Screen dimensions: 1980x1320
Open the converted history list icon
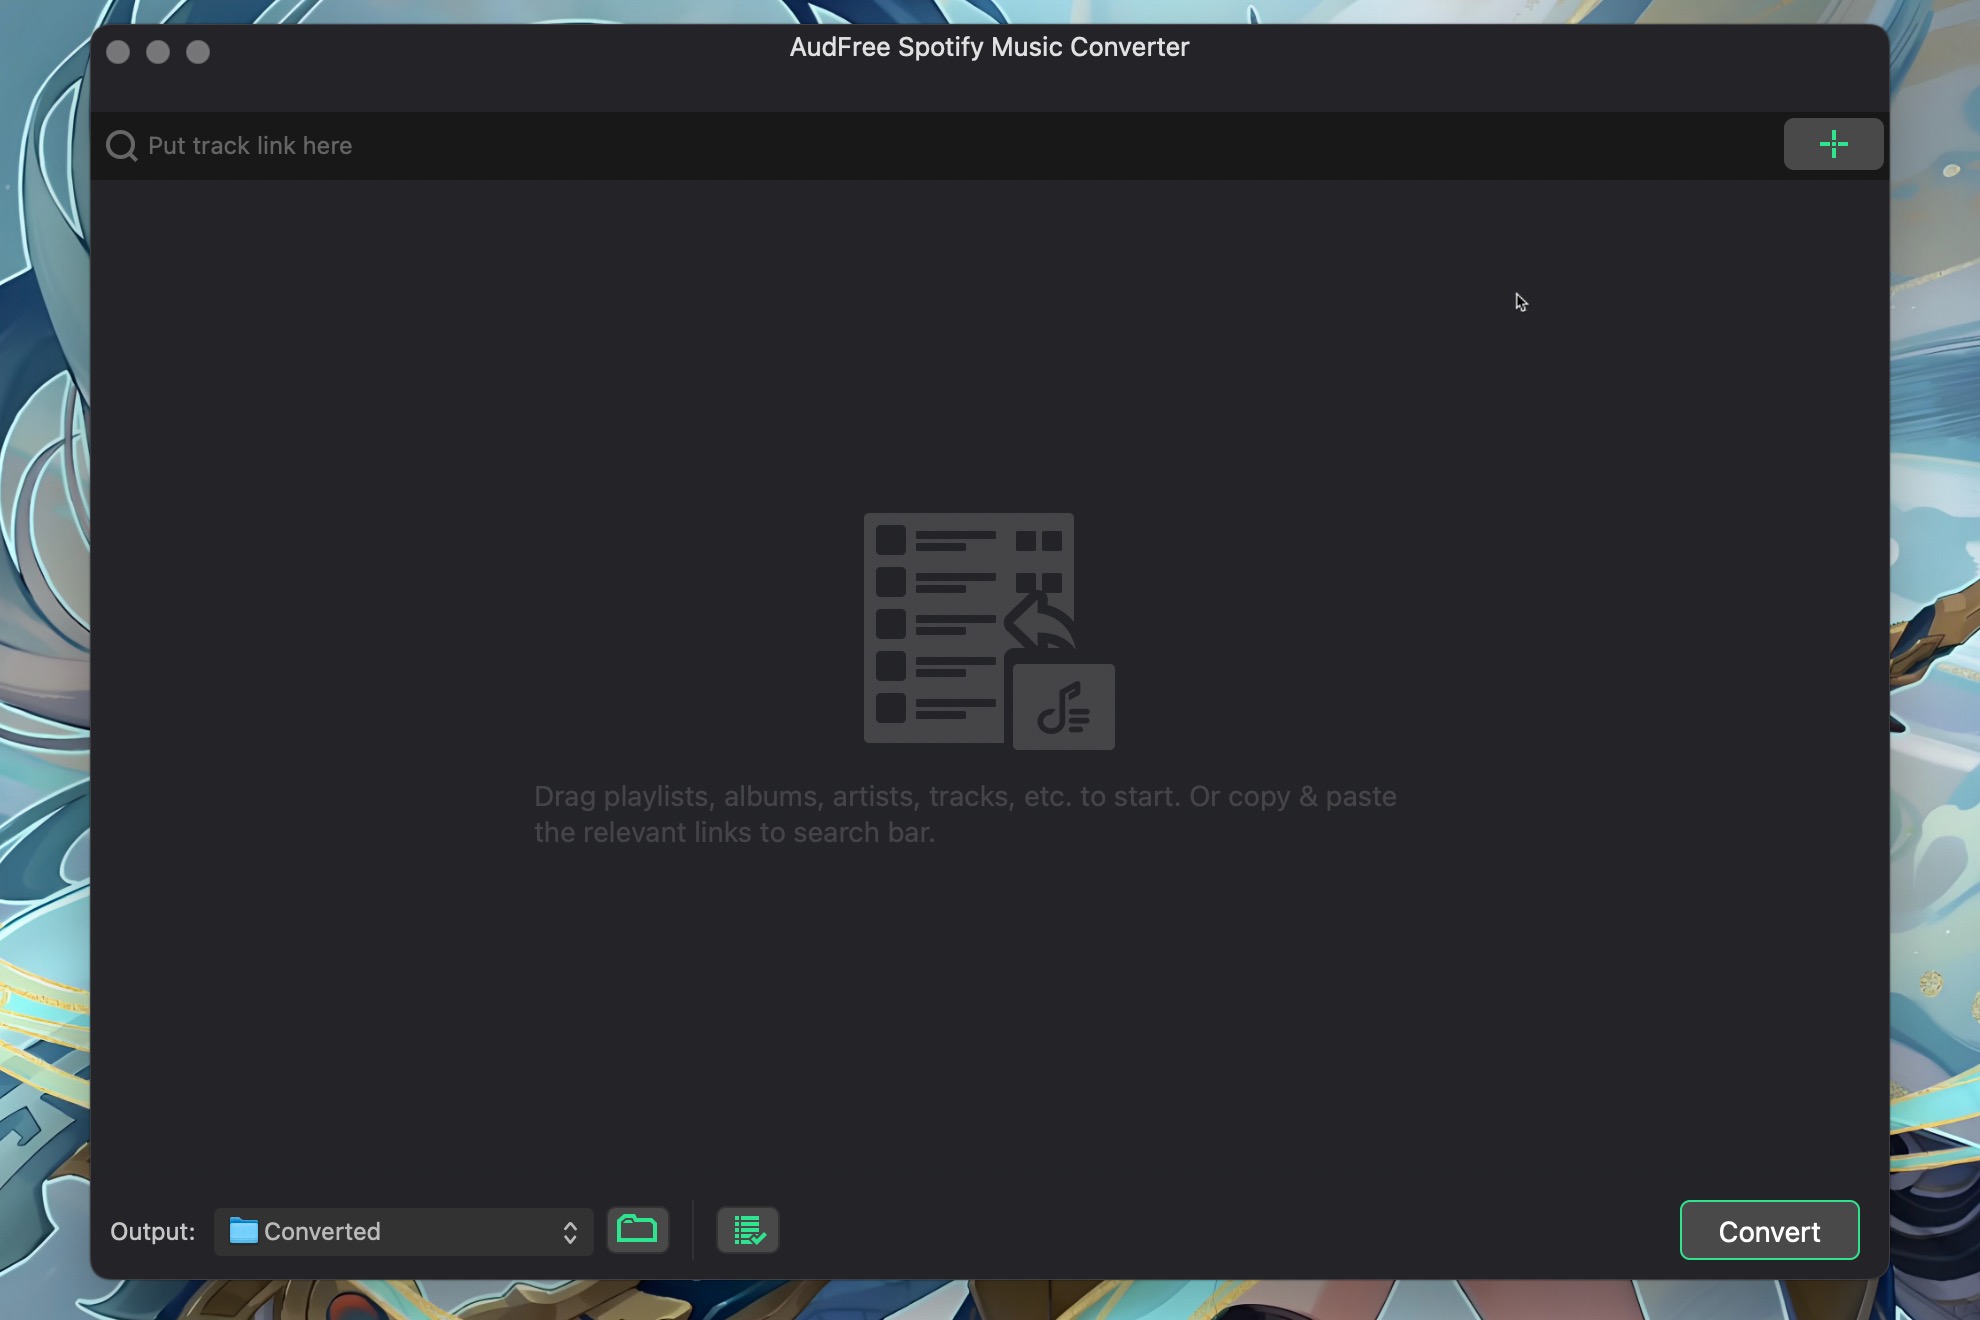coord(748,1230)
